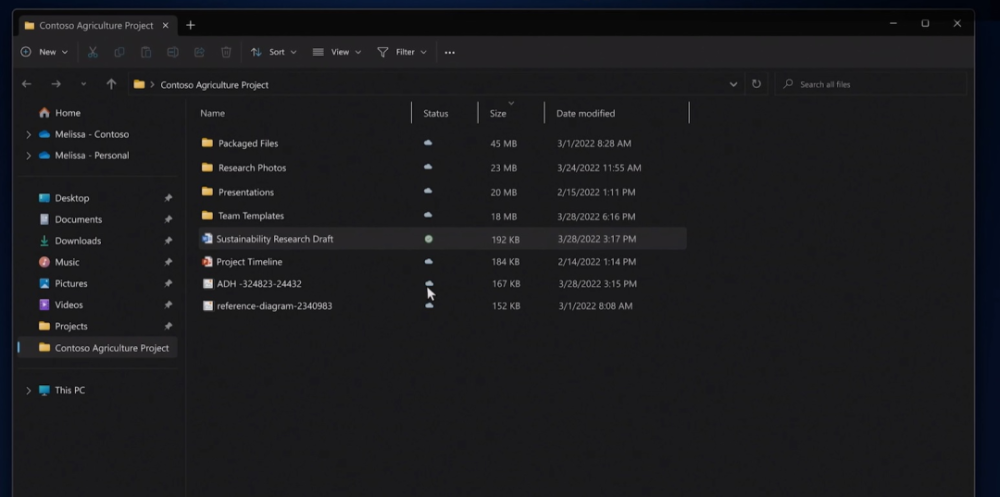Screen dimensions: 1000x497
Task: Open the See more ellipsis menu
Action: (449, 52)
